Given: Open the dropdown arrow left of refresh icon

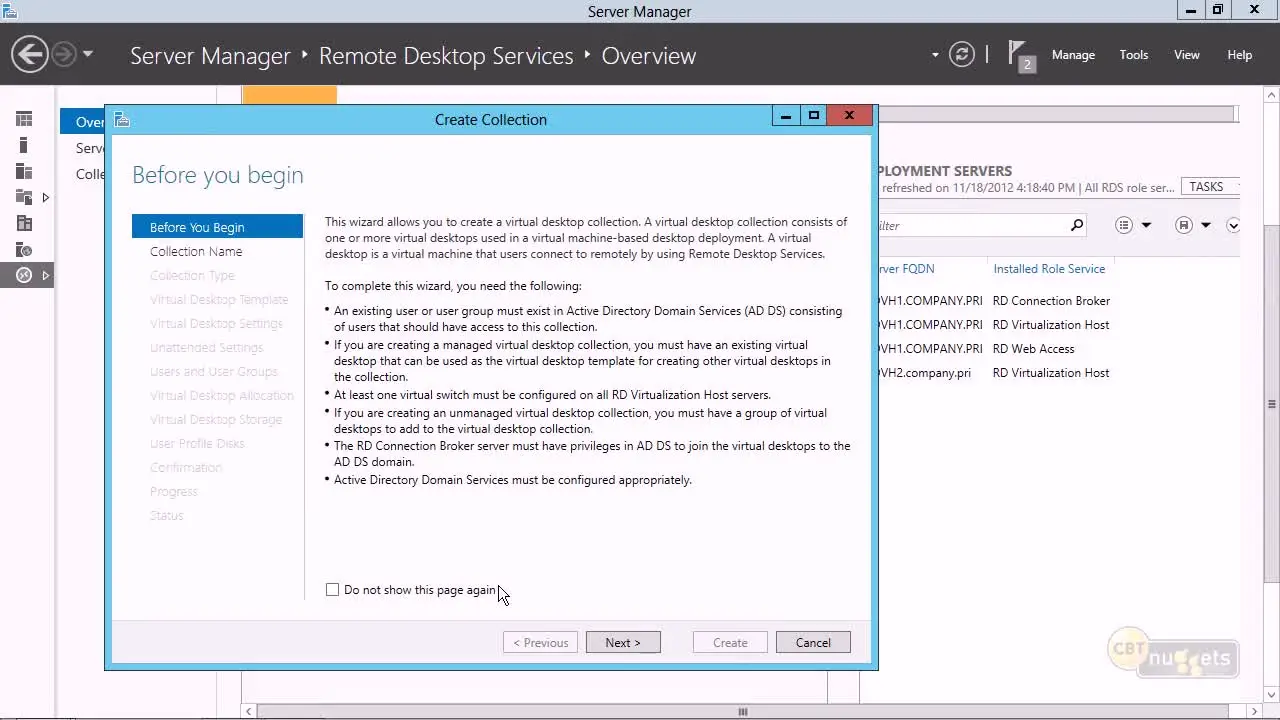Looking at the screenshot, I should click(x=935, y=55).
